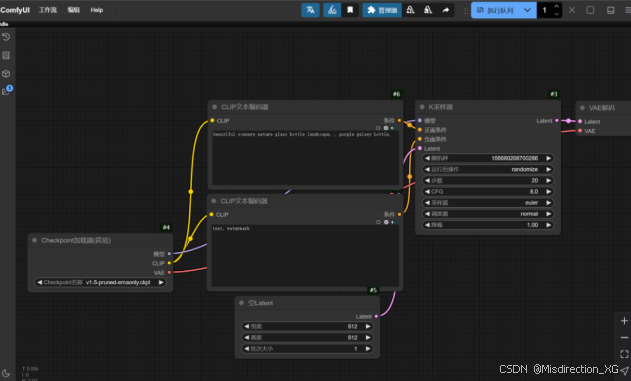Next scheduler with the normal right arrow

[x=549, y=214]
